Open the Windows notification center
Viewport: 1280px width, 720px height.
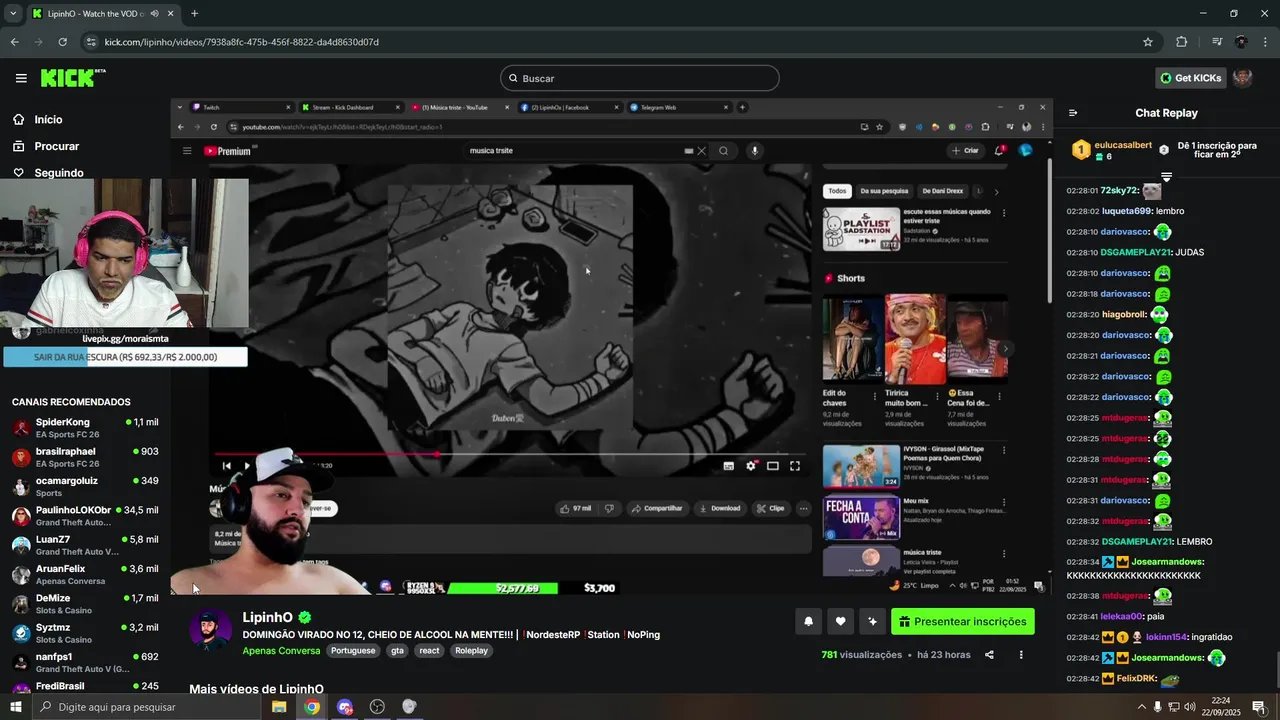tap(1259, 707)
